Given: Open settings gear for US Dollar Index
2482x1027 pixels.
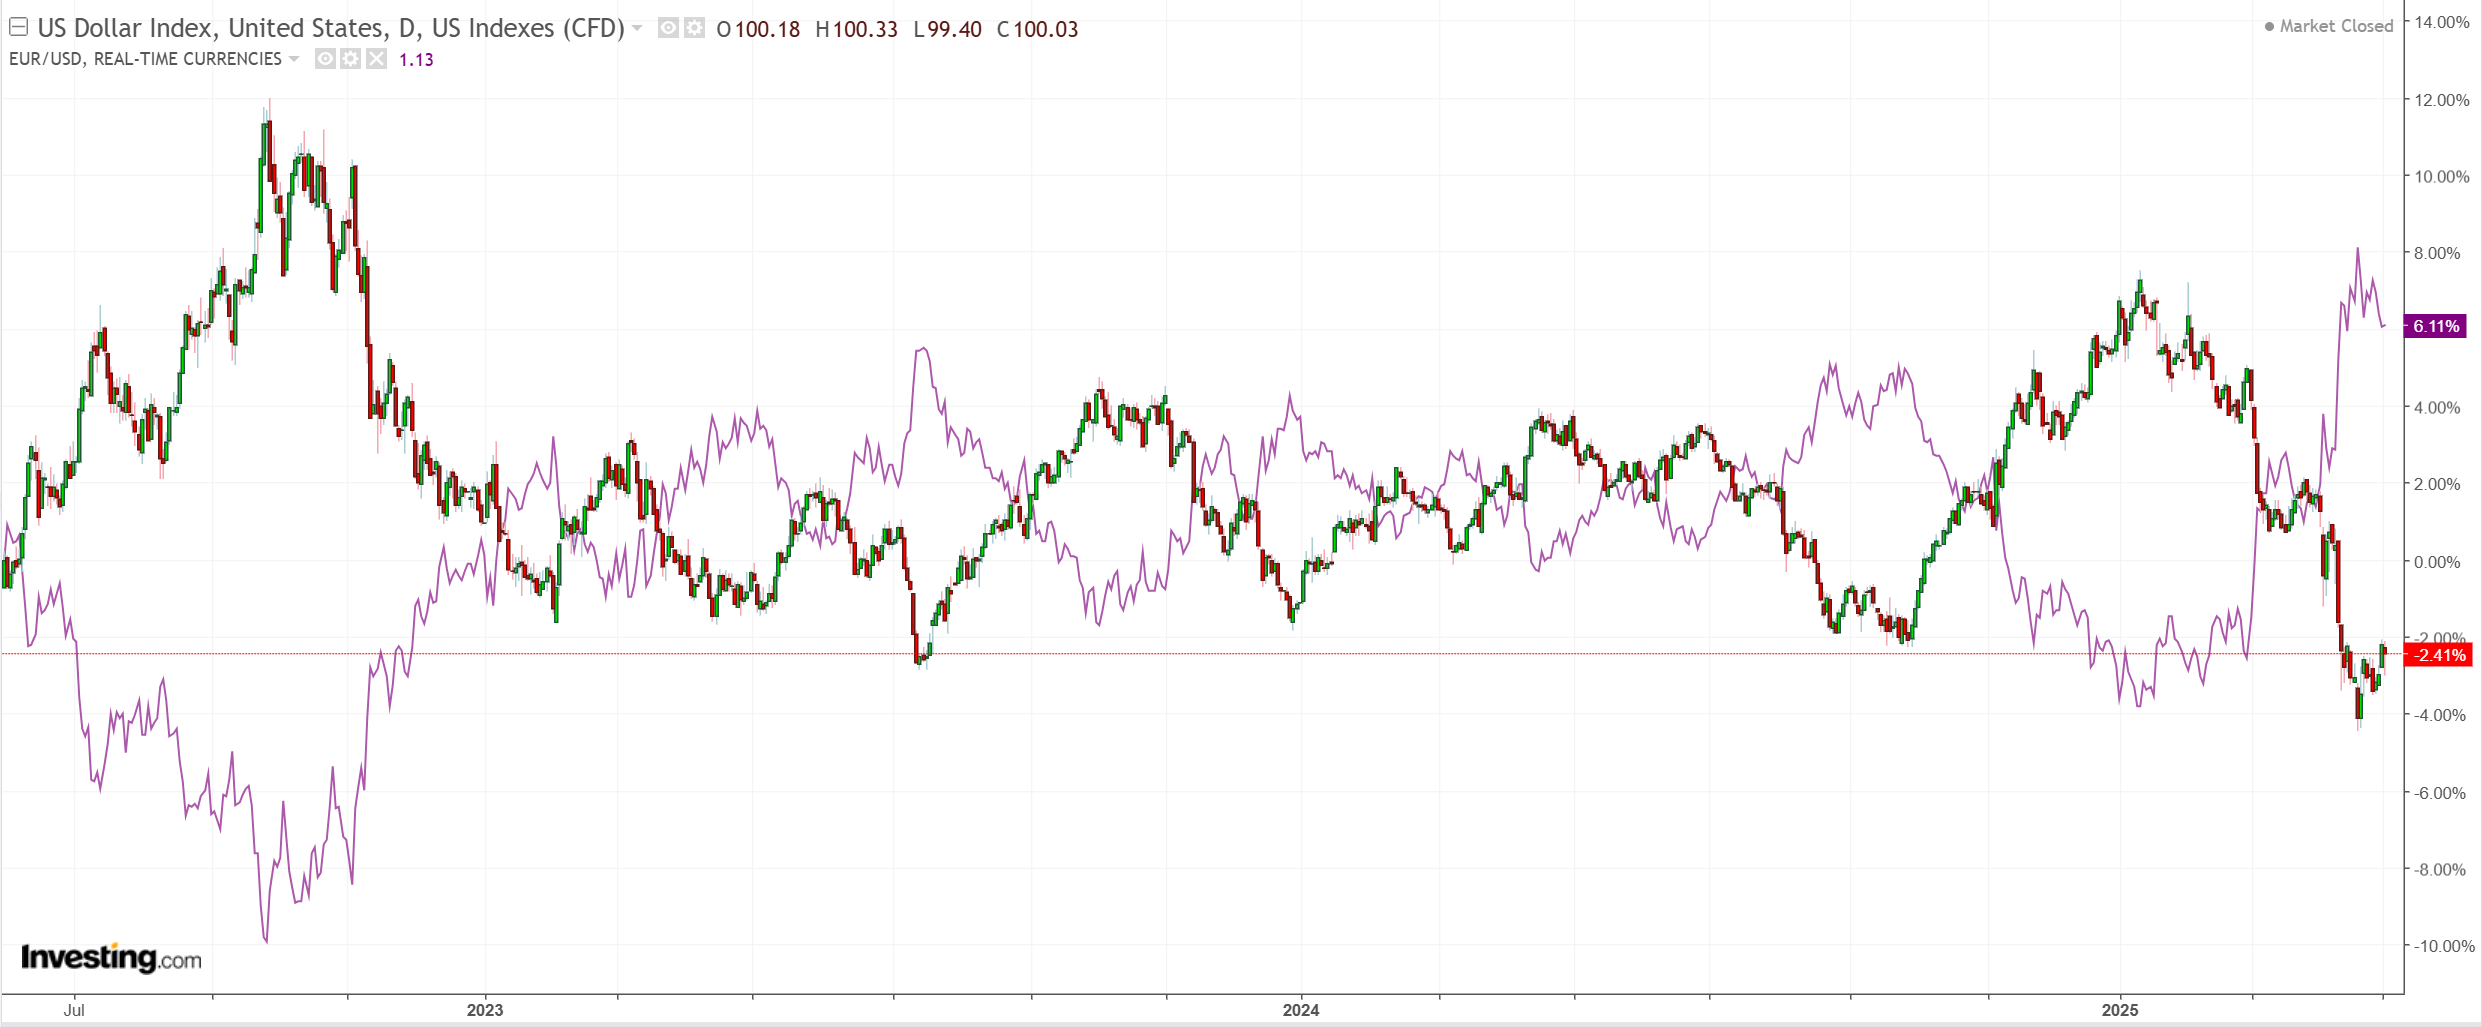Looking at the screenshot, I should click(694, 28).
